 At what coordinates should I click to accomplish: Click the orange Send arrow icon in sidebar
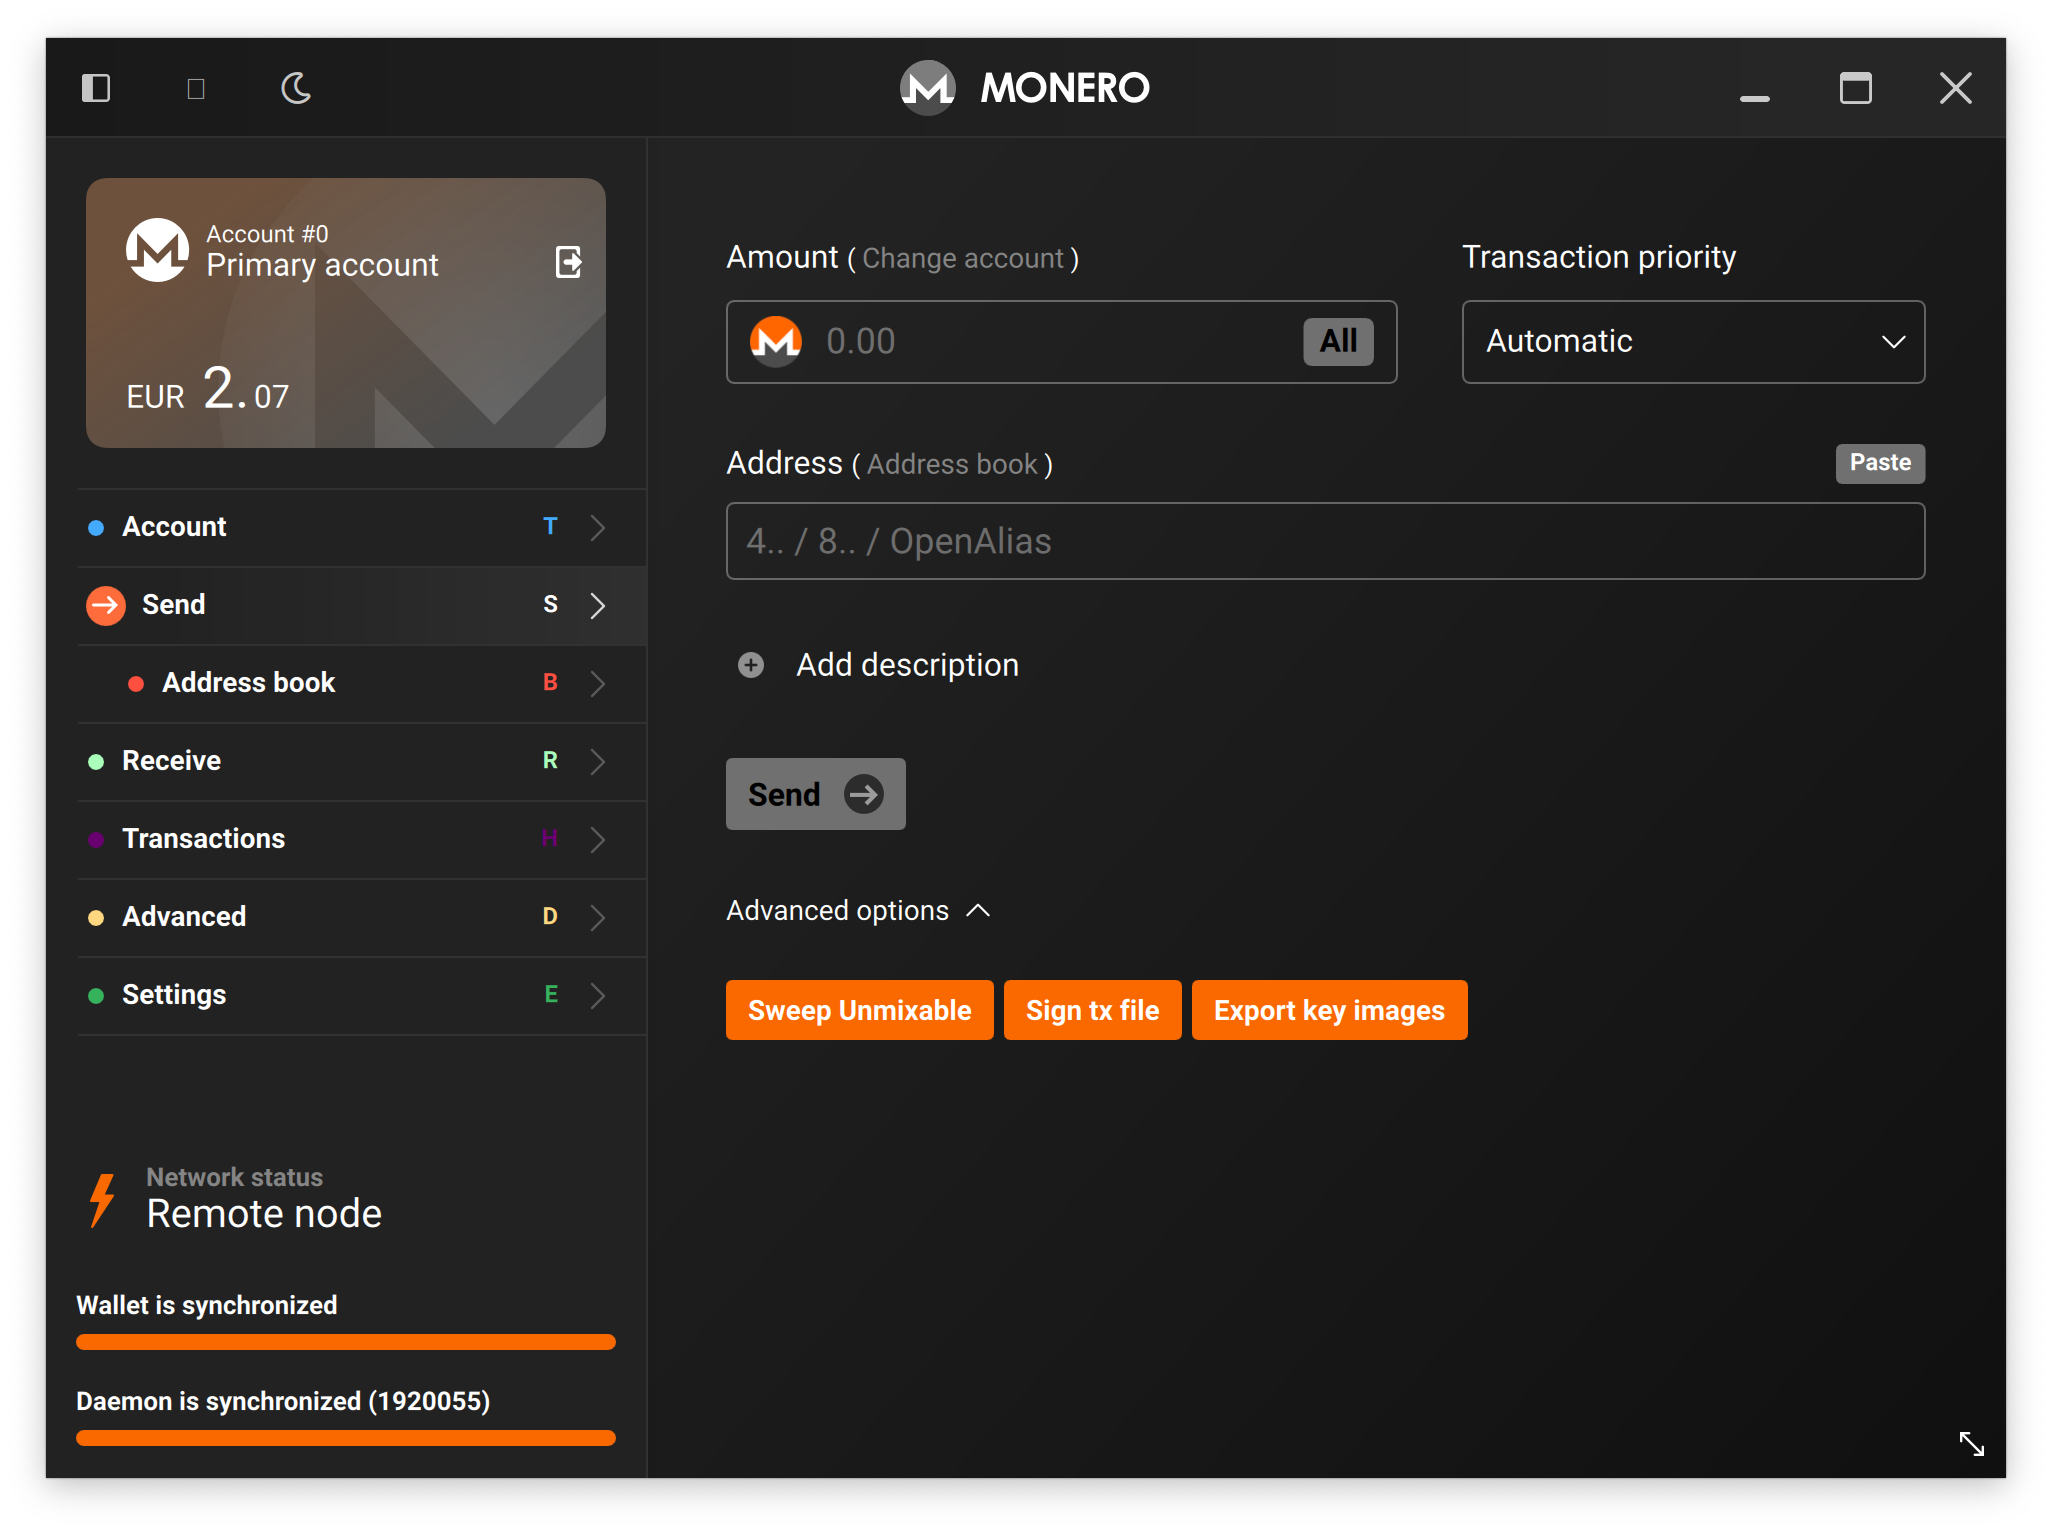105,605
